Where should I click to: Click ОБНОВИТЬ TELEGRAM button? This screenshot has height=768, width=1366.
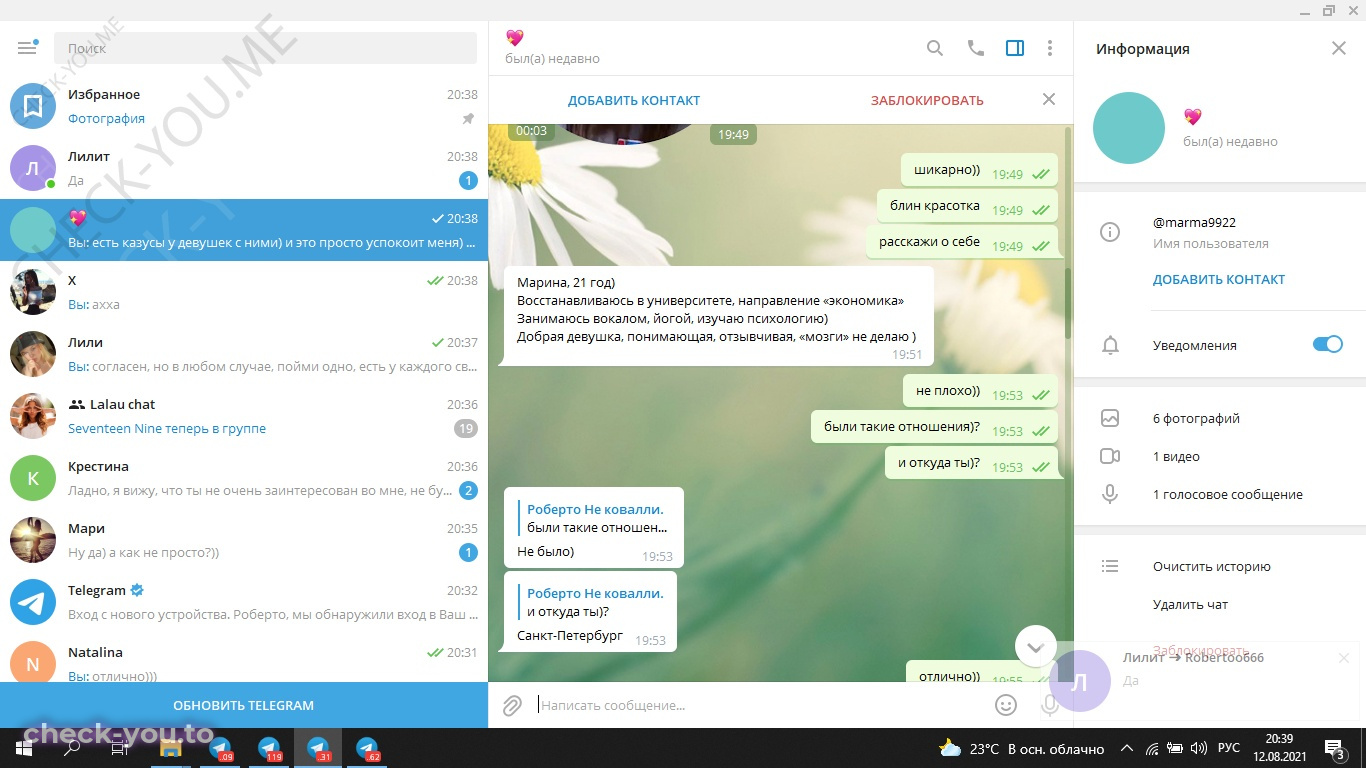244,705
